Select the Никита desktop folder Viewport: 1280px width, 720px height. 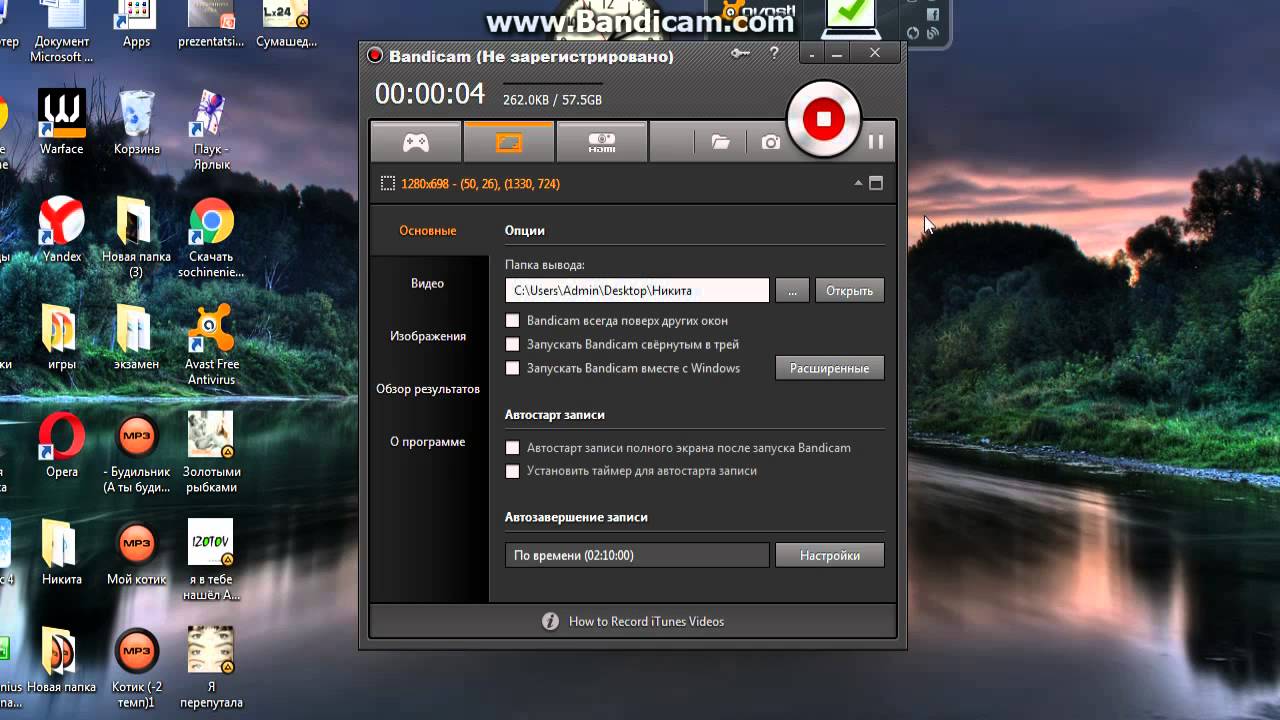pos(62,553)
